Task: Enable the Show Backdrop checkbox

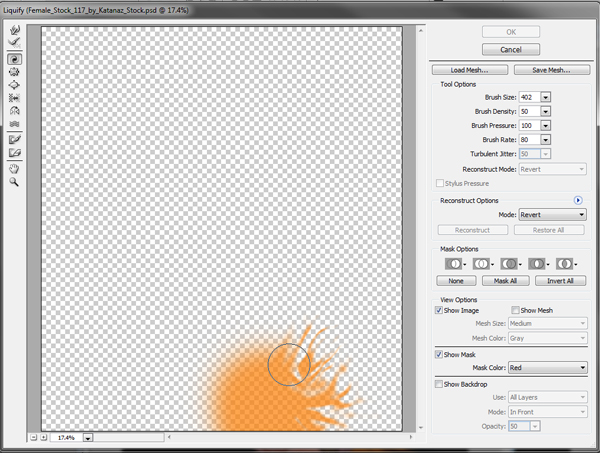Action: point(439,384)
